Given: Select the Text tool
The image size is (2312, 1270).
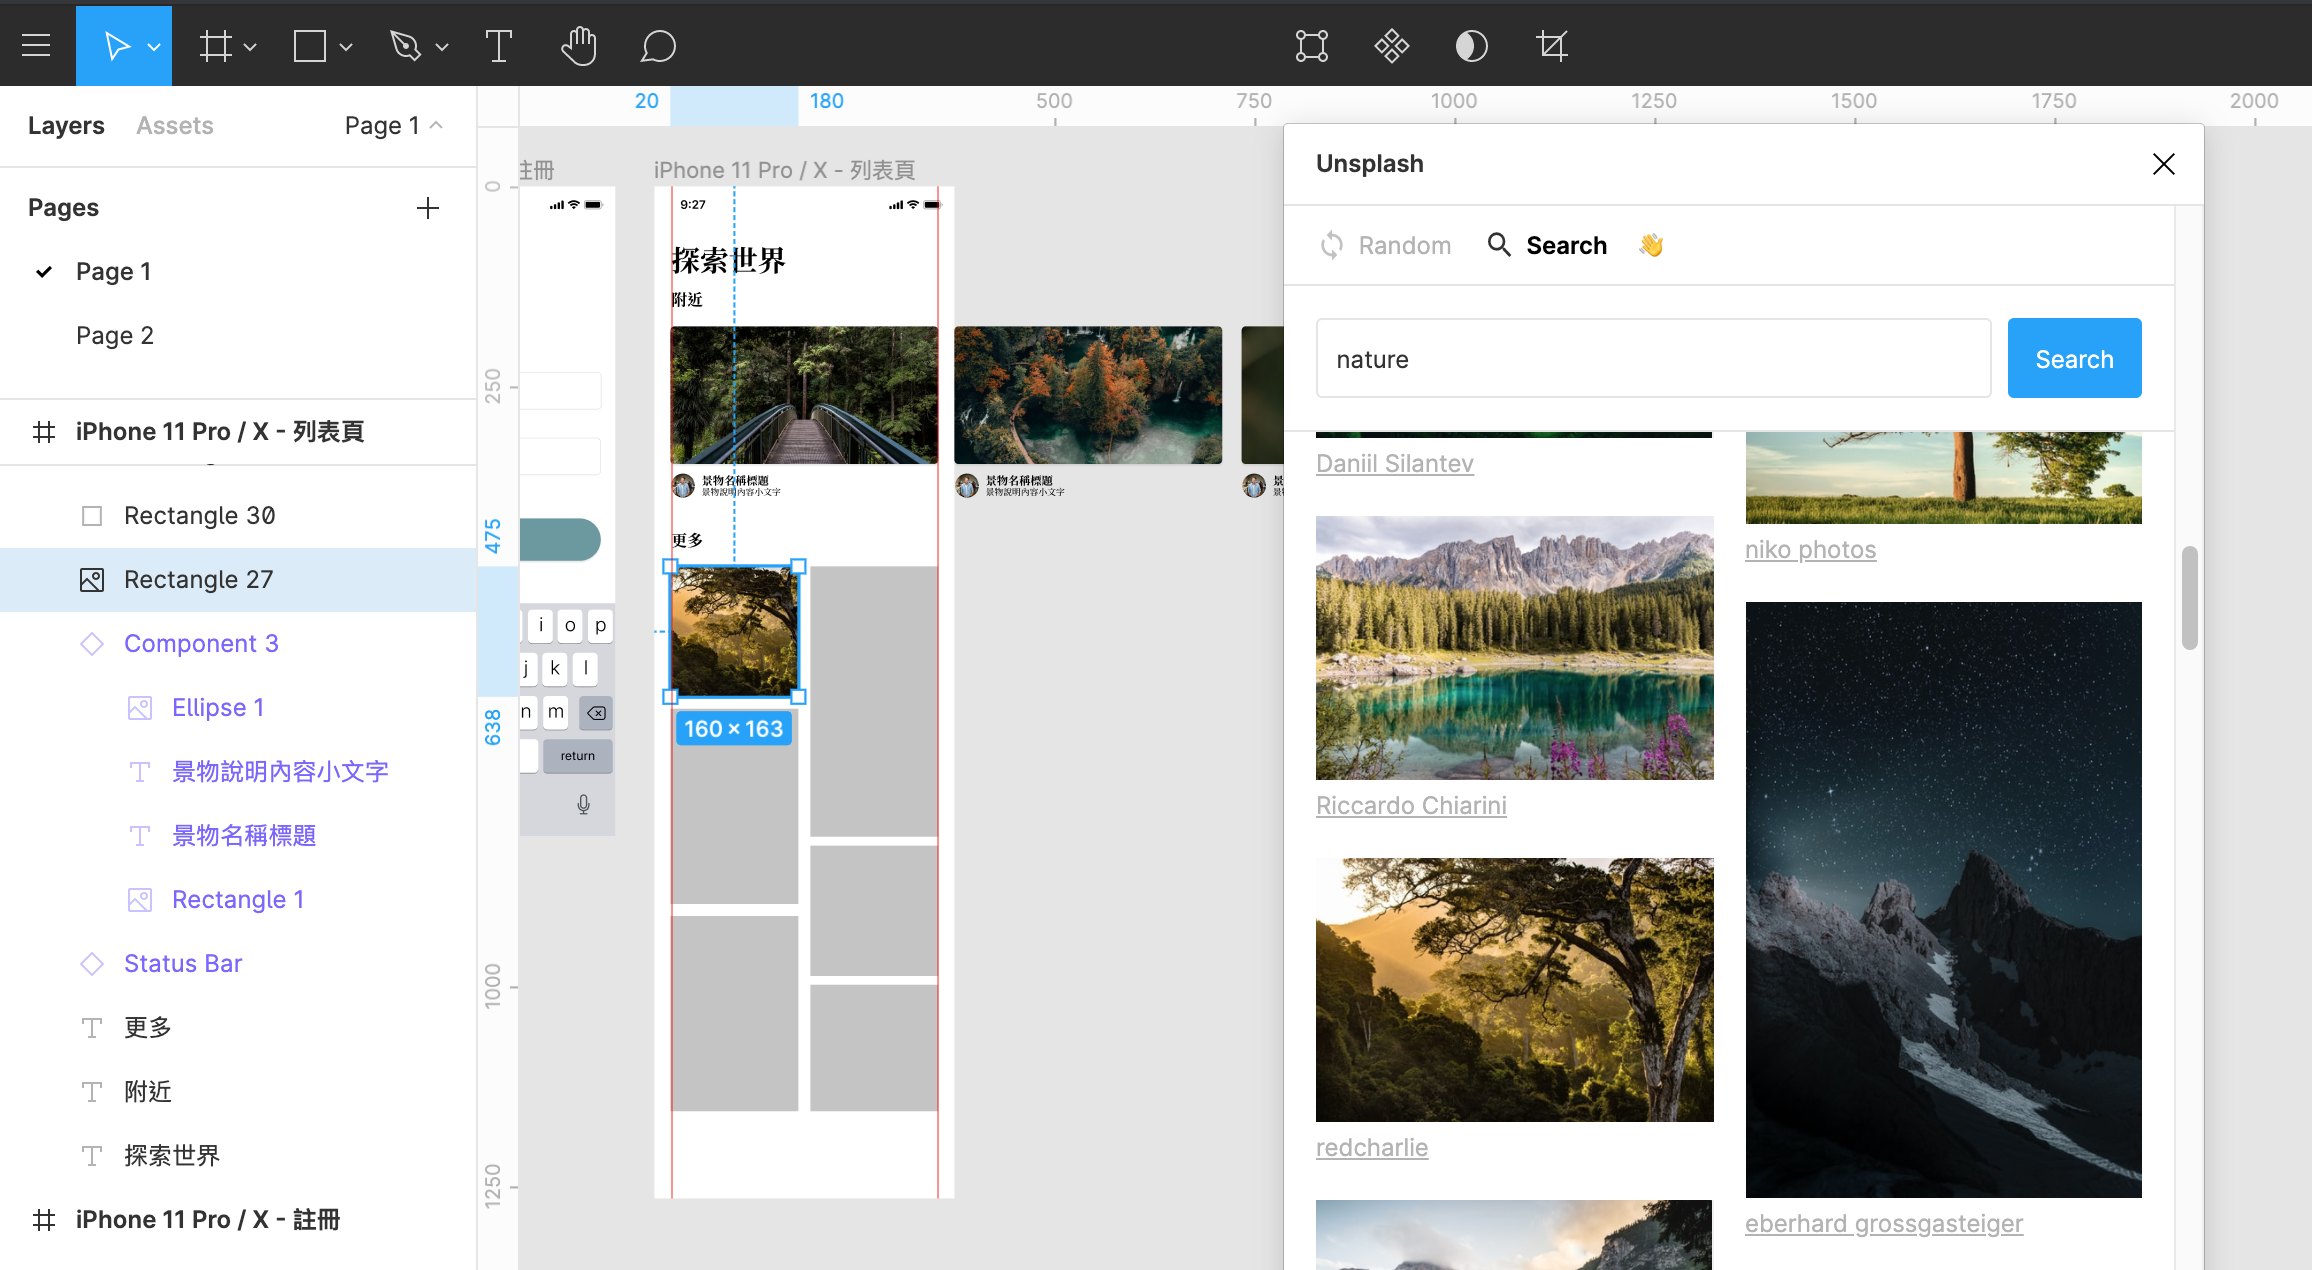Looking at the screenshot, I should pyautogui.click(x=498, y=45).
